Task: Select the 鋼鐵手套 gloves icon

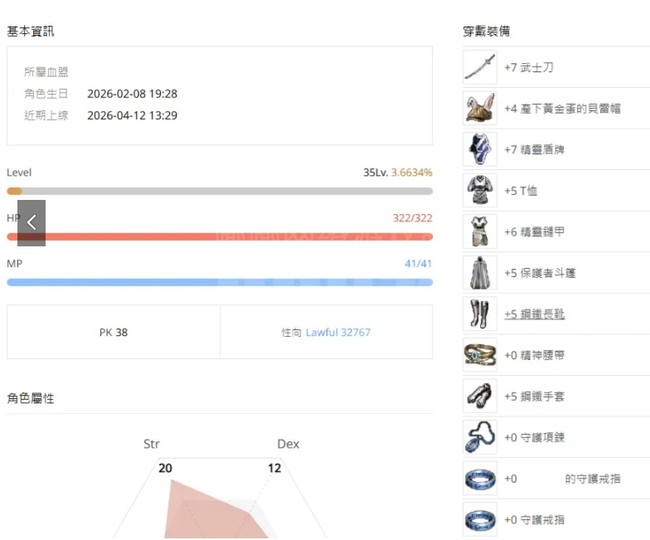Action: coord(480,396)
